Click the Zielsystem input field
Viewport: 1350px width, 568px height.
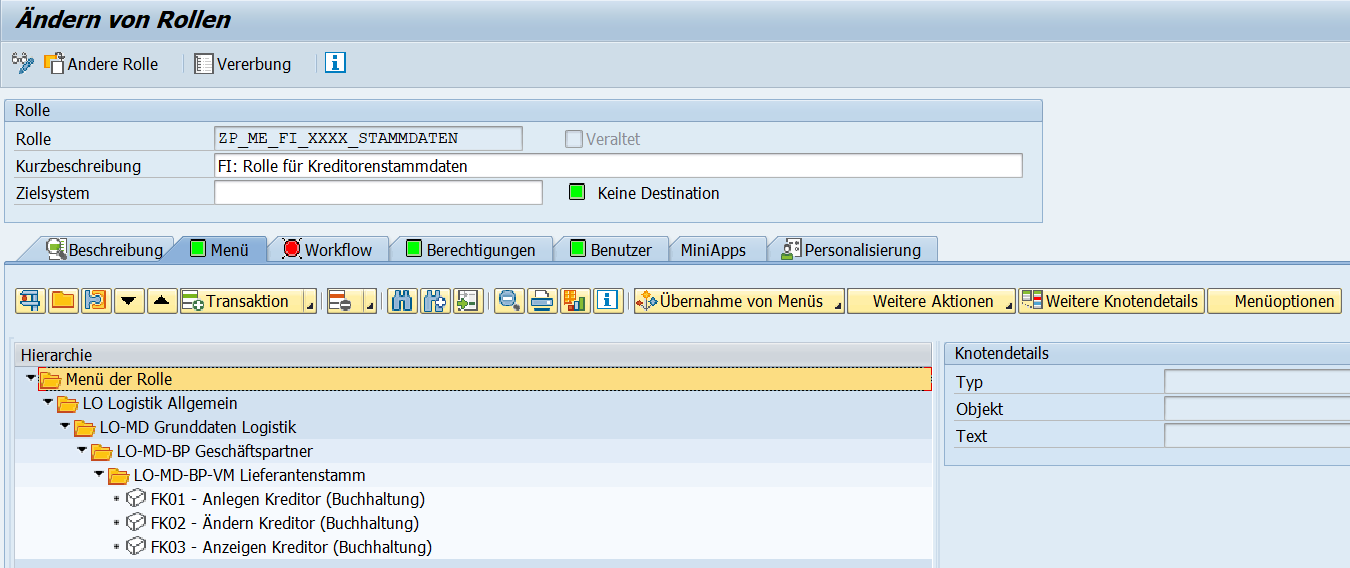coord(378,193)
